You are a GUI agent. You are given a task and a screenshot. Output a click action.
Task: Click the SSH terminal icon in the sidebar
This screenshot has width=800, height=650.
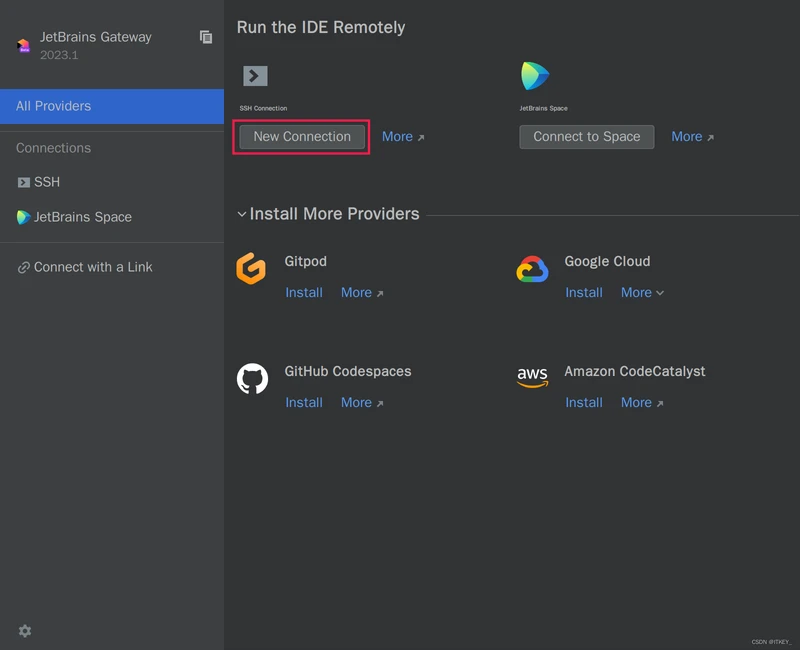pyautogui.click(x=23, y=182)
